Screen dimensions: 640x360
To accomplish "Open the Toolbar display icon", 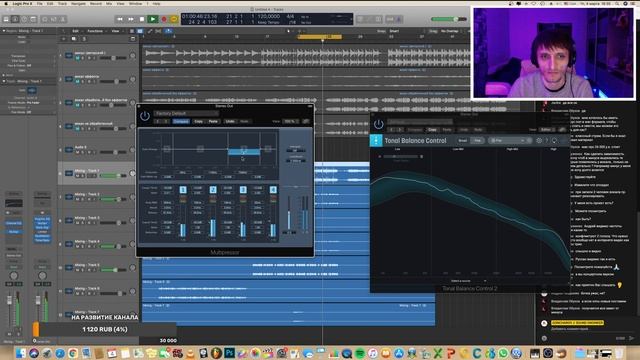I will (33, 19).
